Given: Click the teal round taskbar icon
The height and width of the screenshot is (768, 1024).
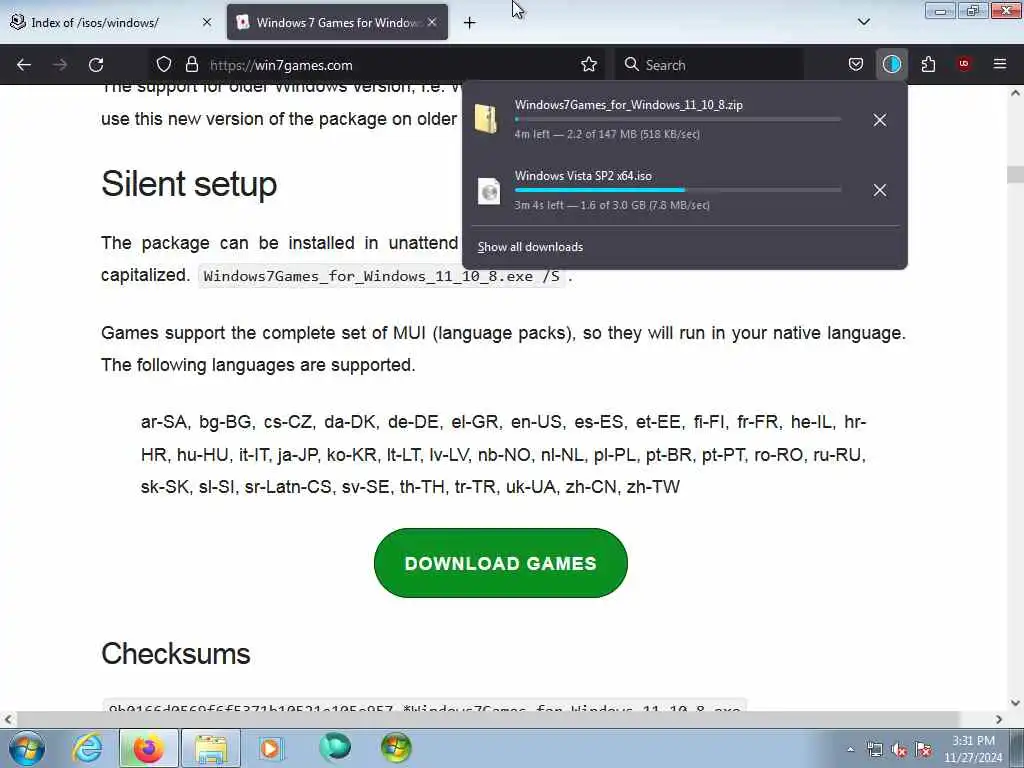Looking at the screenshot, I should [x=335, y=748].
